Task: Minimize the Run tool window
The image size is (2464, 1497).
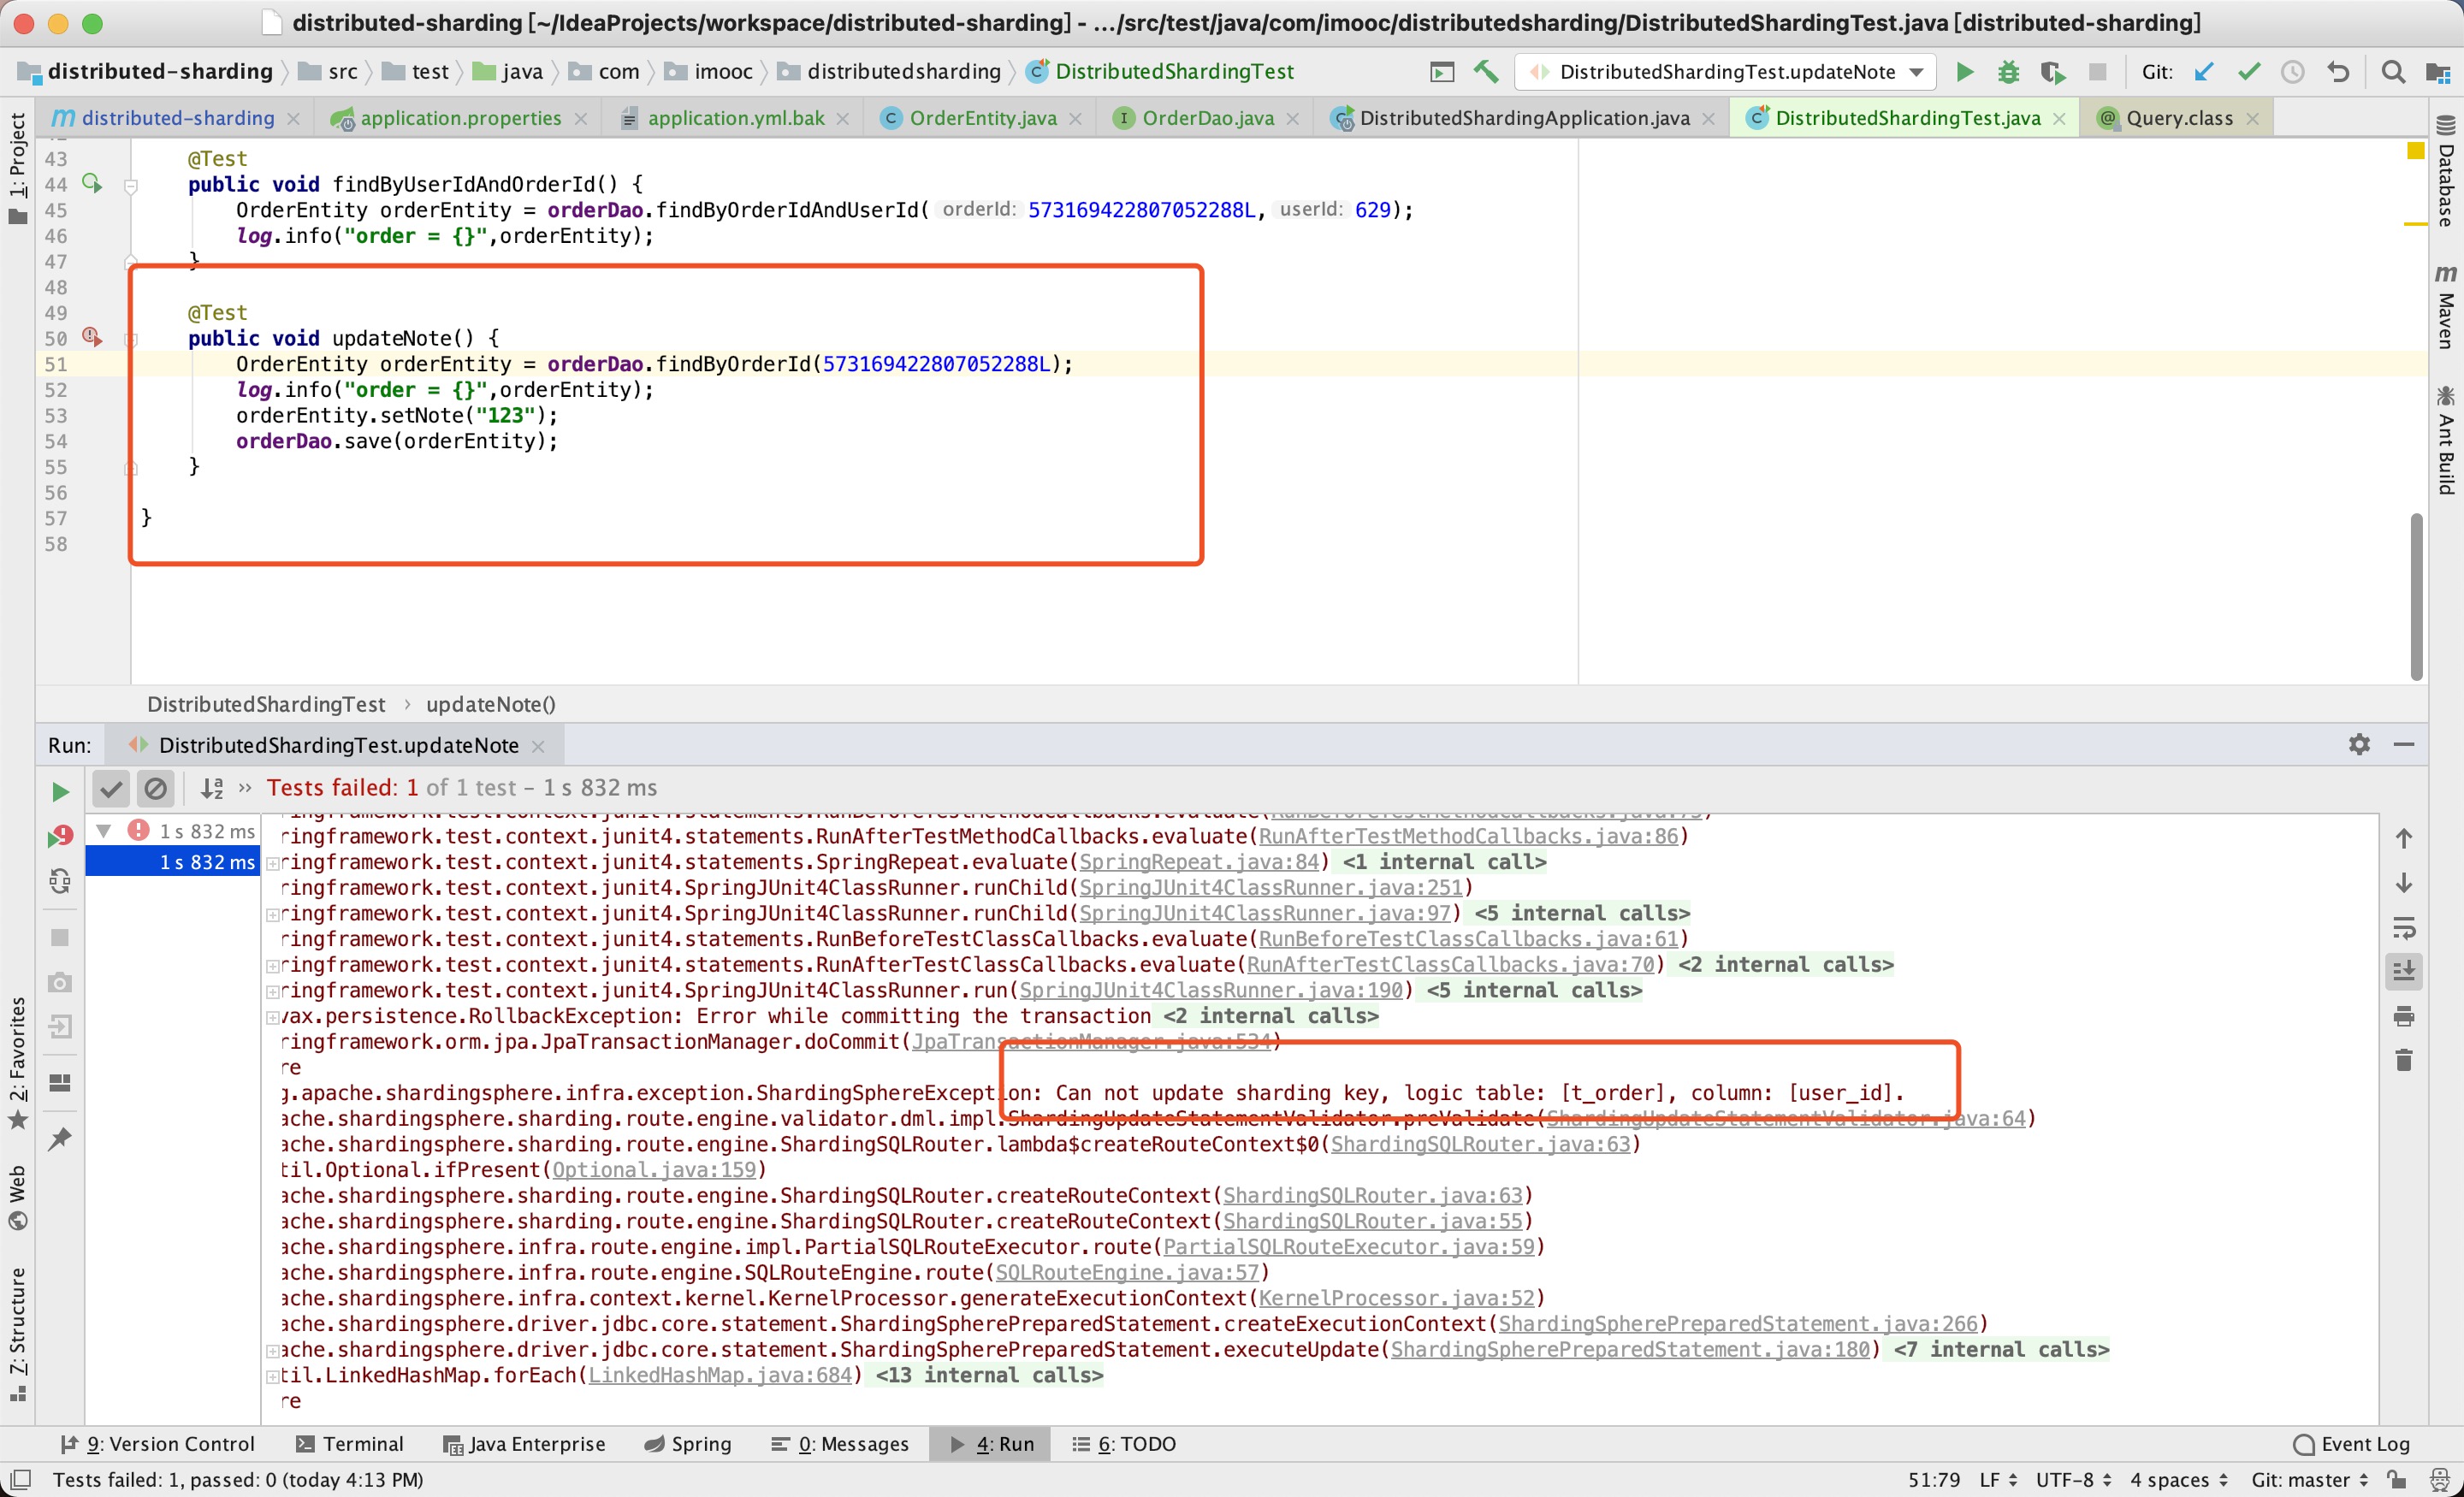Action: [2404, 744]
